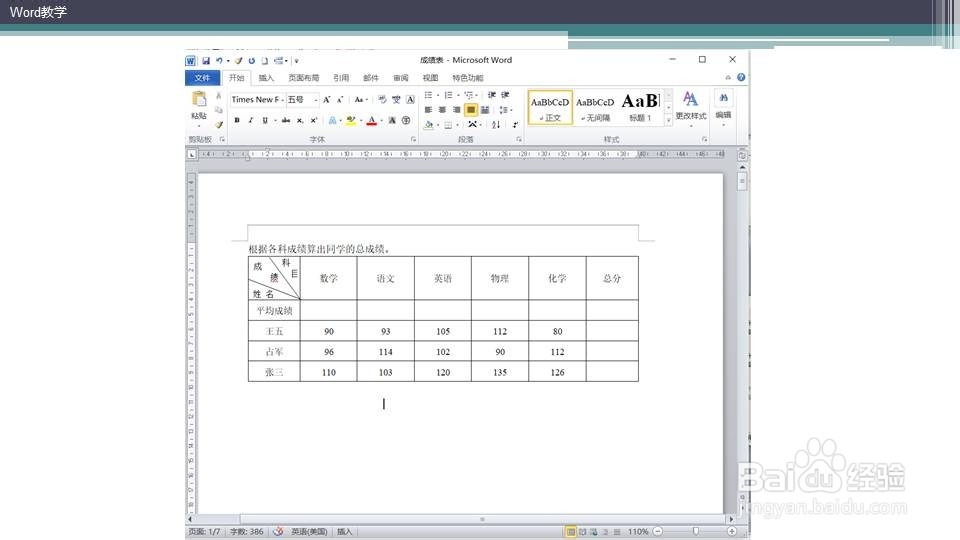Clear formatting eraser icon
Viewport: 960px width, 540px height.
[x=382, y=99]
